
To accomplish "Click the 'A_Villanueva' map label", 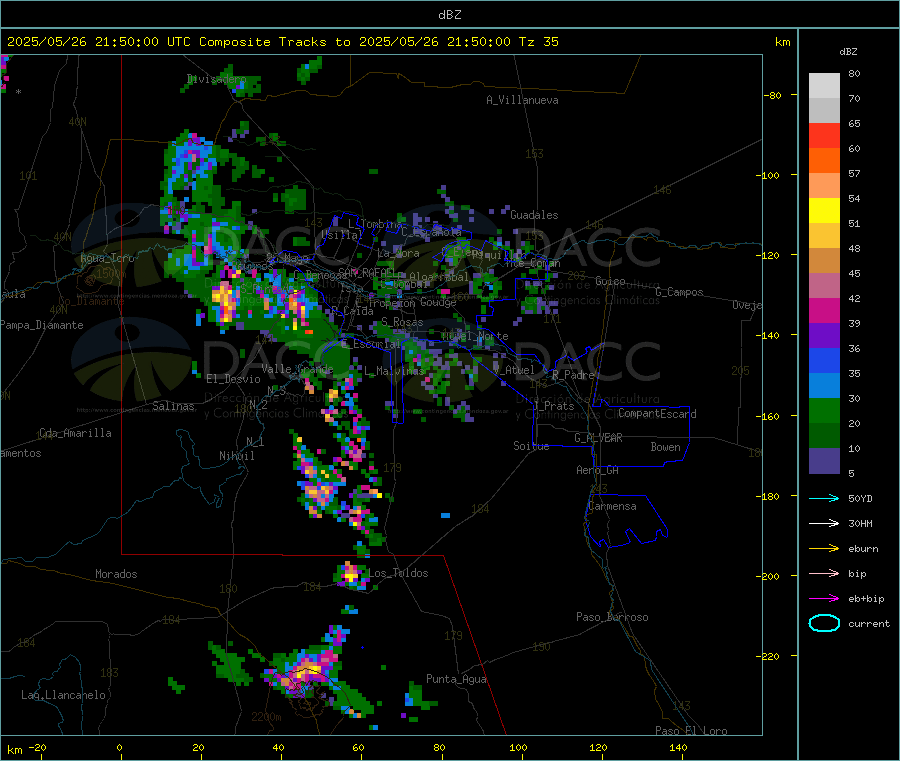I will coord(522,100).
